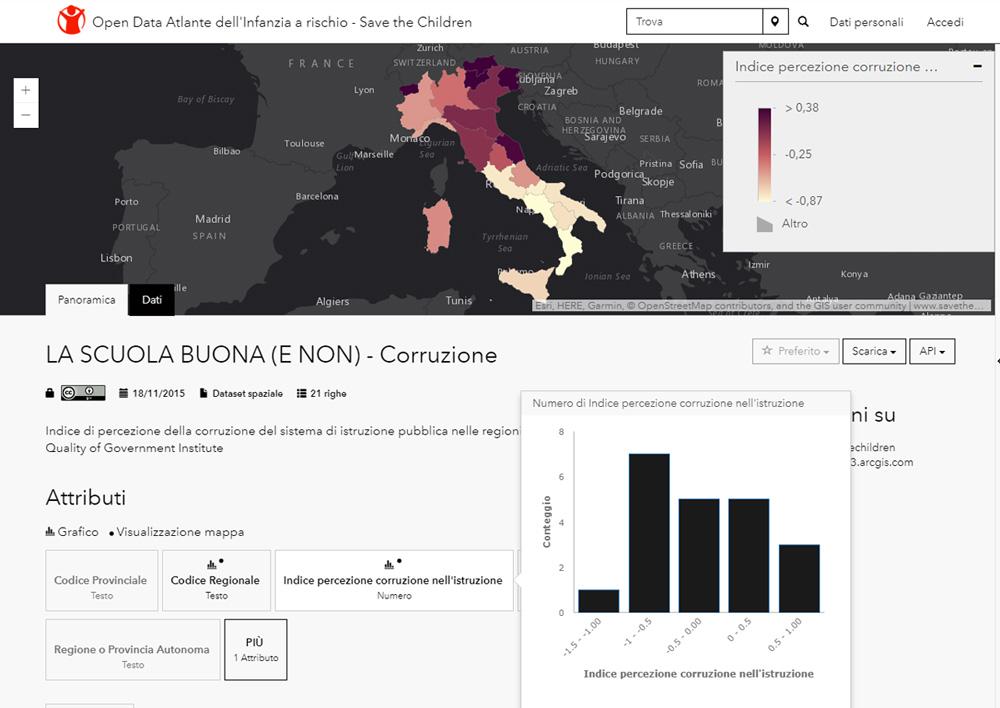Click the lock icon under the title
This screenshot has width=1000, height=708.
point(50,393)
